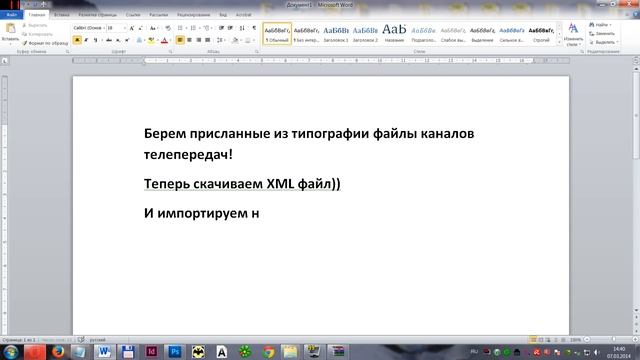Viewport: 640px width, 360px height.
Task: Switch to the Разметка страницы tab
Action: click(x=98, y=15)
